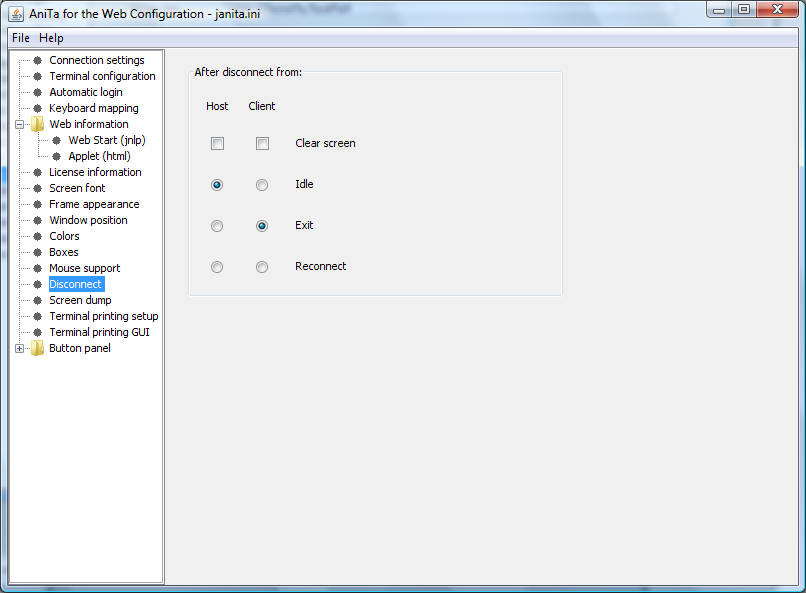Select Client Idle radio button
The height and width of the screenshot is (593, 806).
coord(262,185)
